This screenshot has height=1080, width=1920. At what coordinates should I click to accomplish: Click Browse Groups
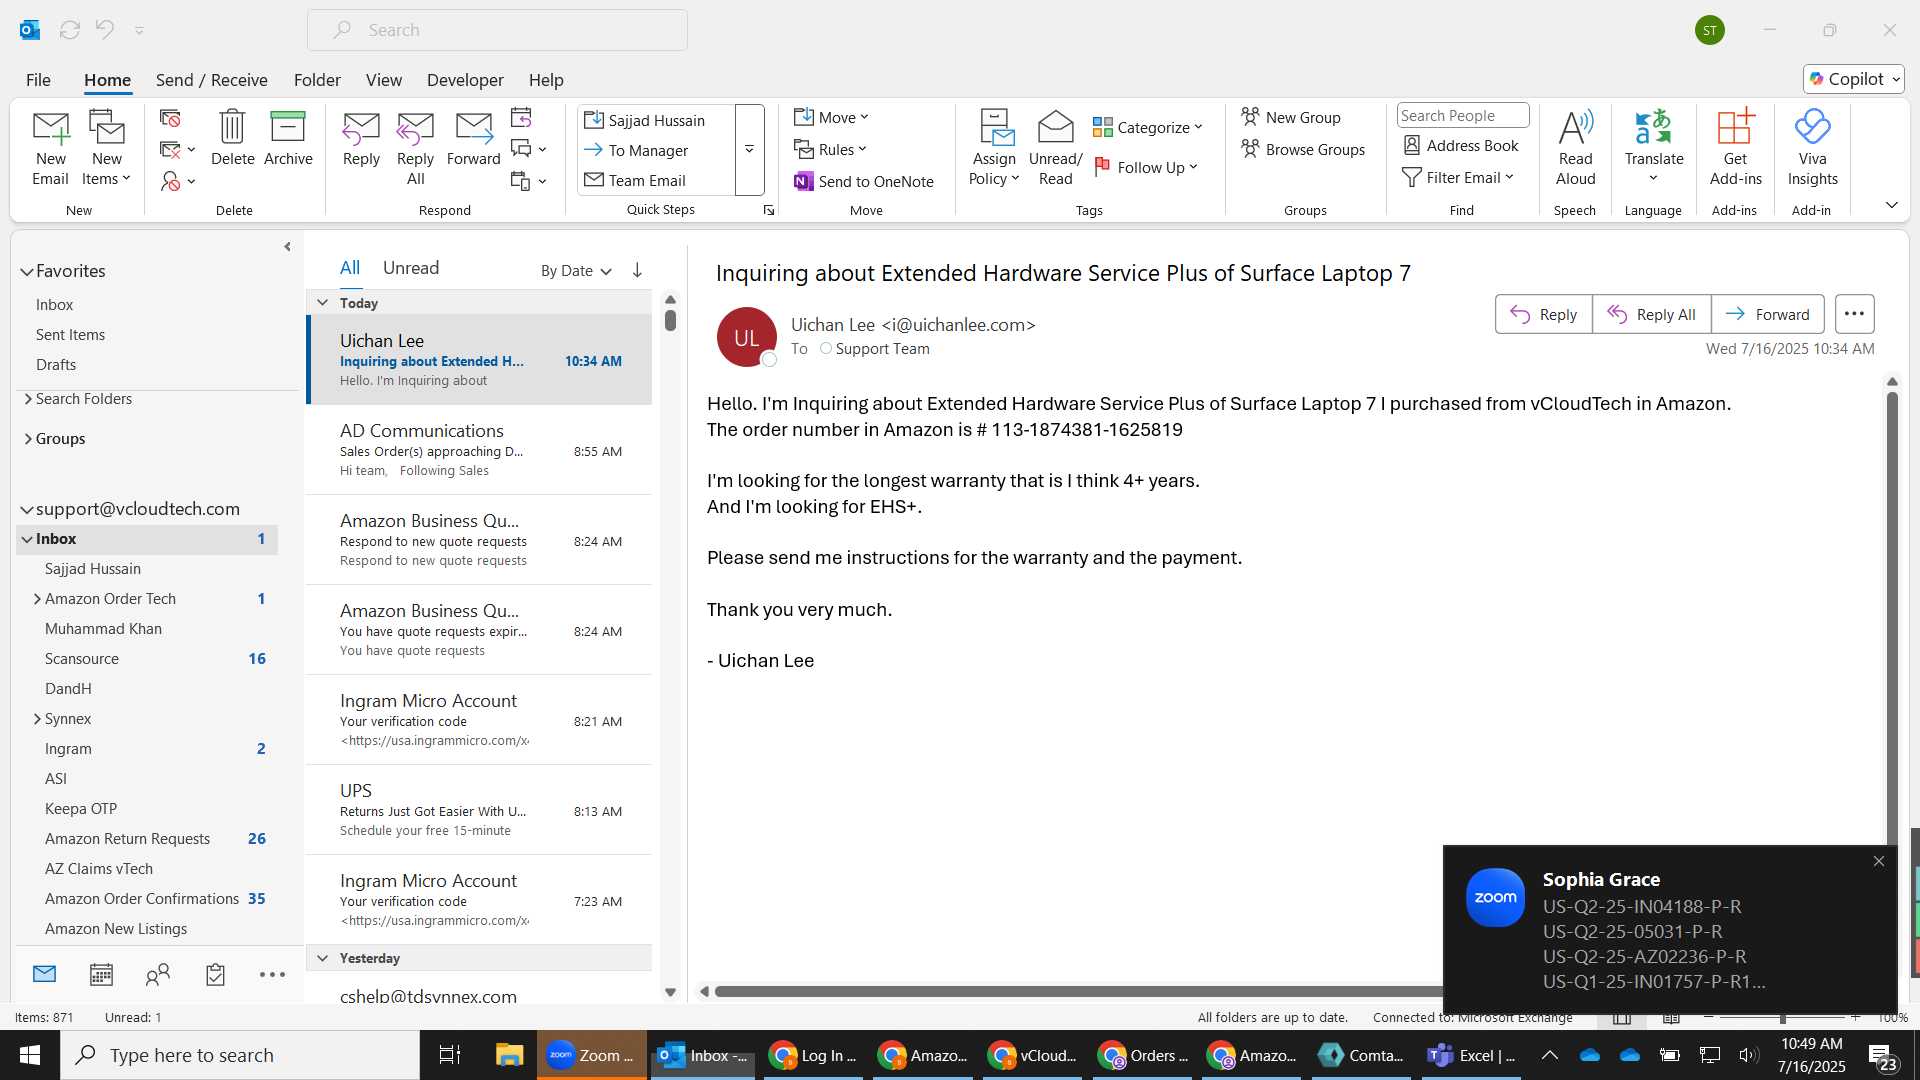click(1303, 149)
